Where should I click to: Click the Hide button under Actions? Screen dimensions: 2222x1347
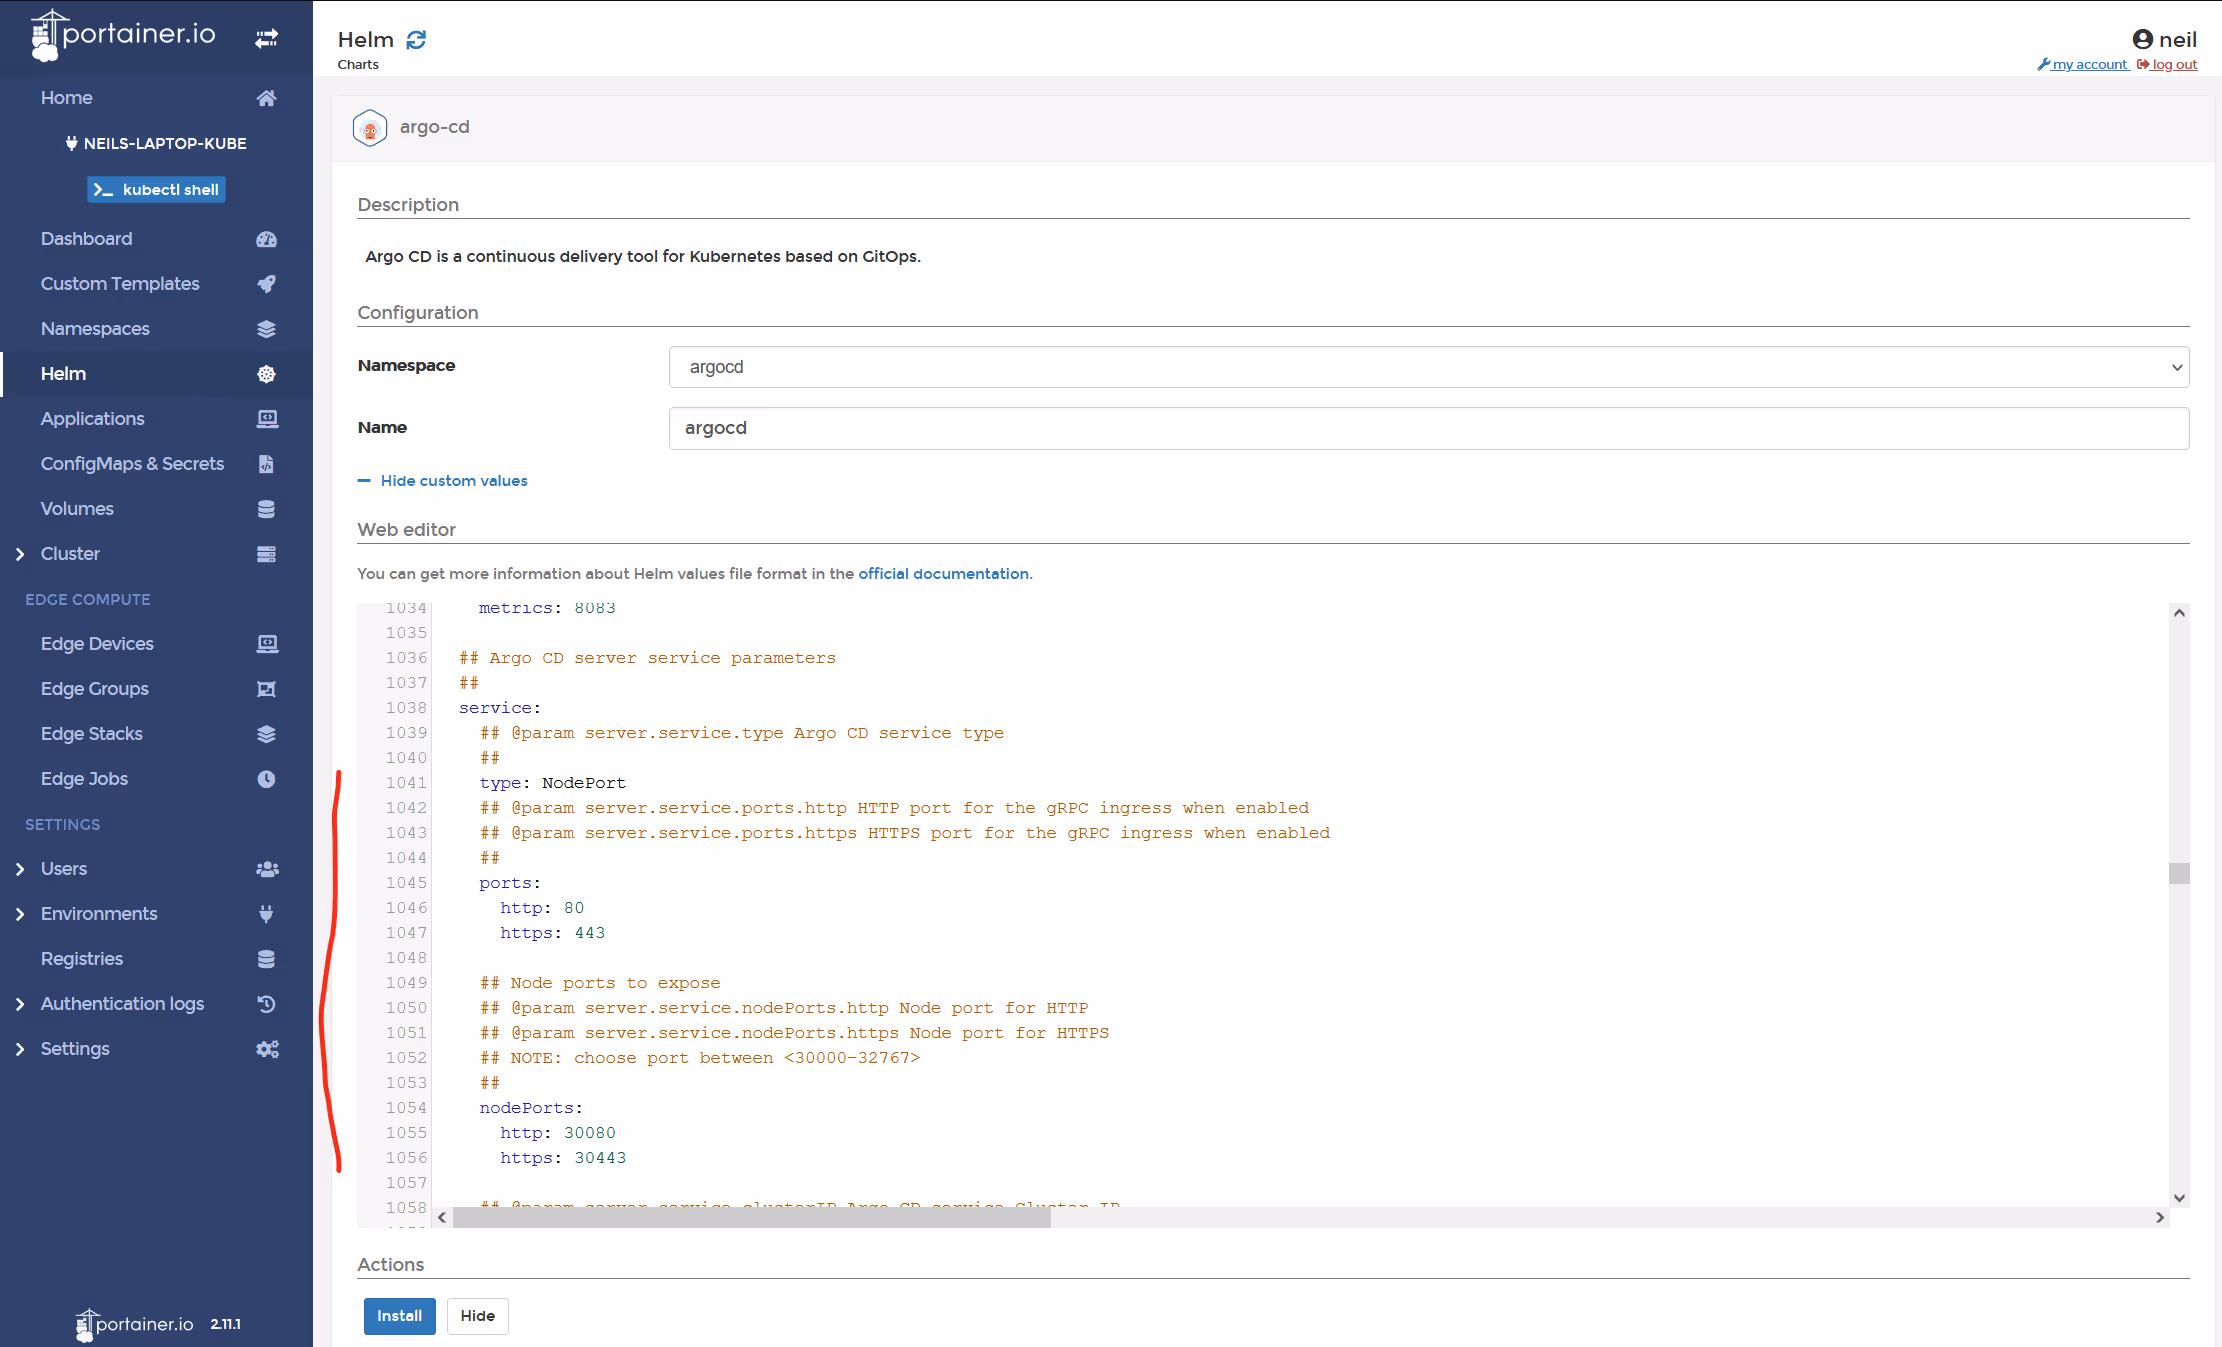pos(477,1316)
